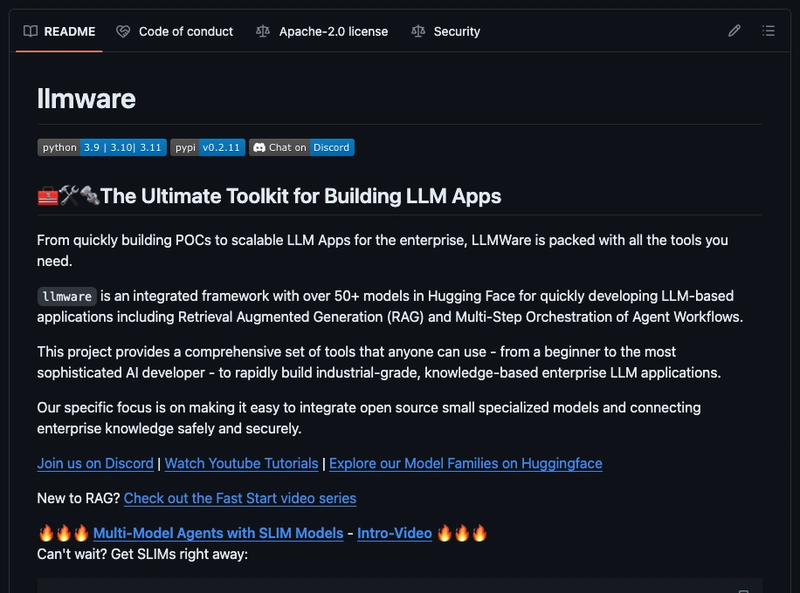Click the llmware main heading
The height and width of the screenshot is (593, 800).
click(86, 98)
